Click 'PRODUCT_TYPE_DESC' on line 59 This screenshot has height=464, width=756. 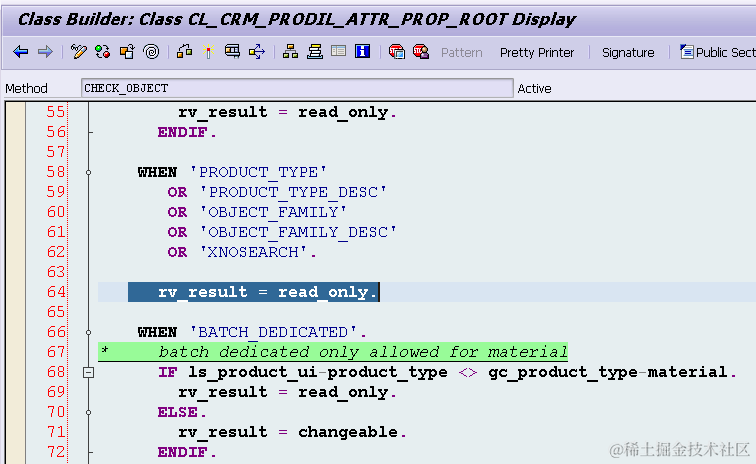(293, 192)
